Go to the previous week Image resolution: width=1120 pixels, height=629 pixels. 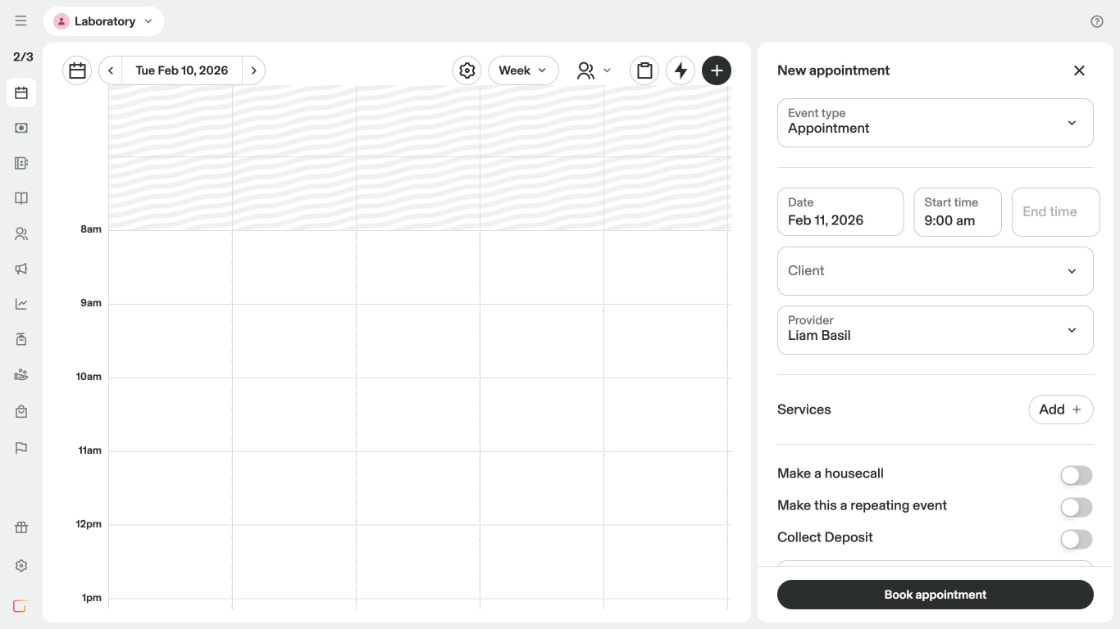(111, 71)
